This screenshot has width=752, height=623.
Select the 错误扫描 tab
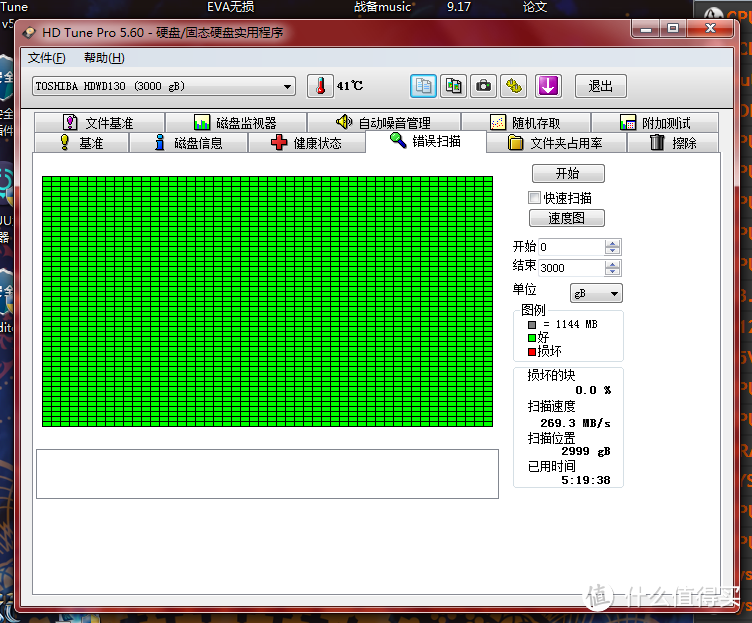[x=426, y=141]
